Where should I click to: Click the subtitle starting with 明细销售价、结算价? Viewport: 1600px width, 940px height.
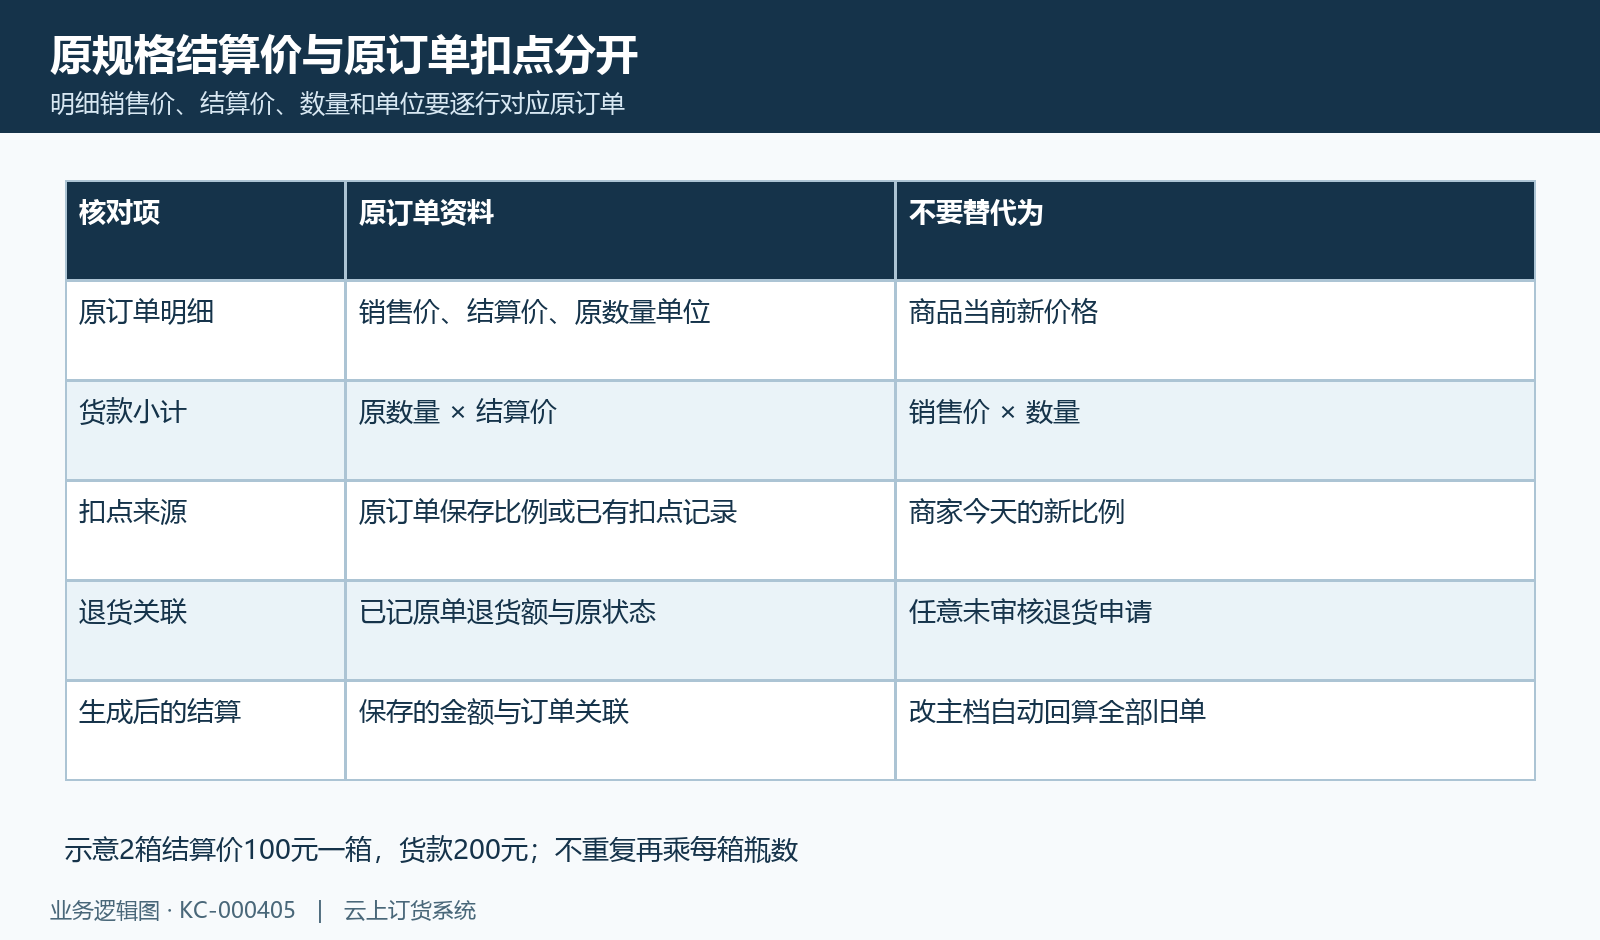click(338, 104)
